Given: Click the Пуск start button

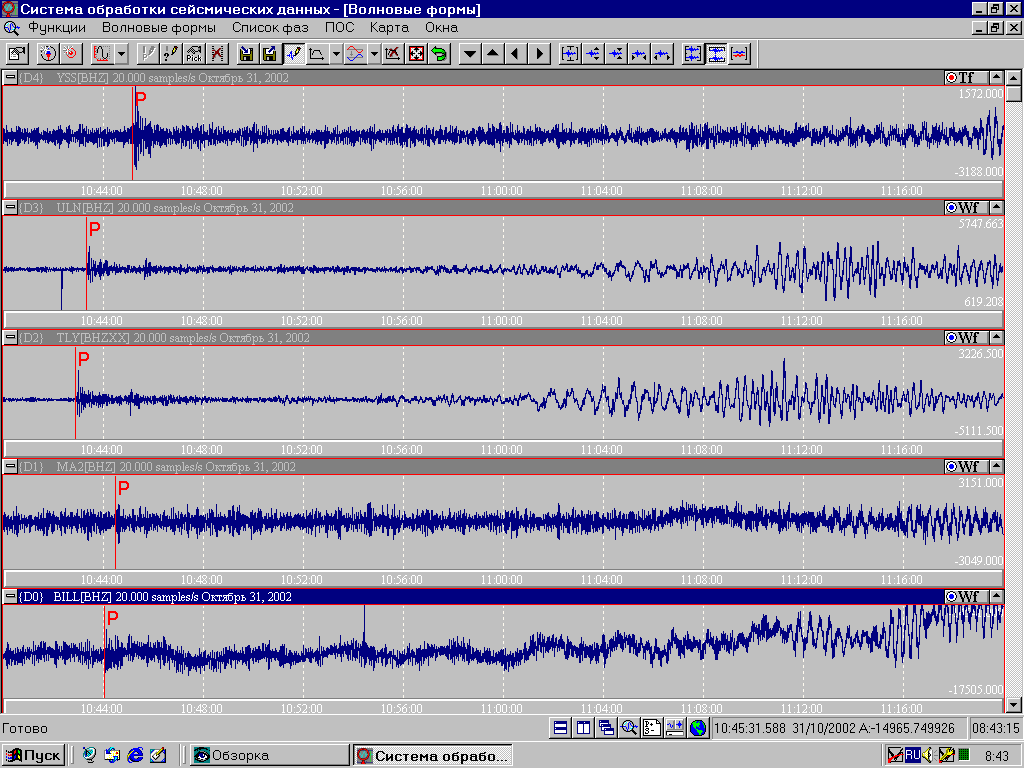Looking at the screenshot, I should 34,755.
